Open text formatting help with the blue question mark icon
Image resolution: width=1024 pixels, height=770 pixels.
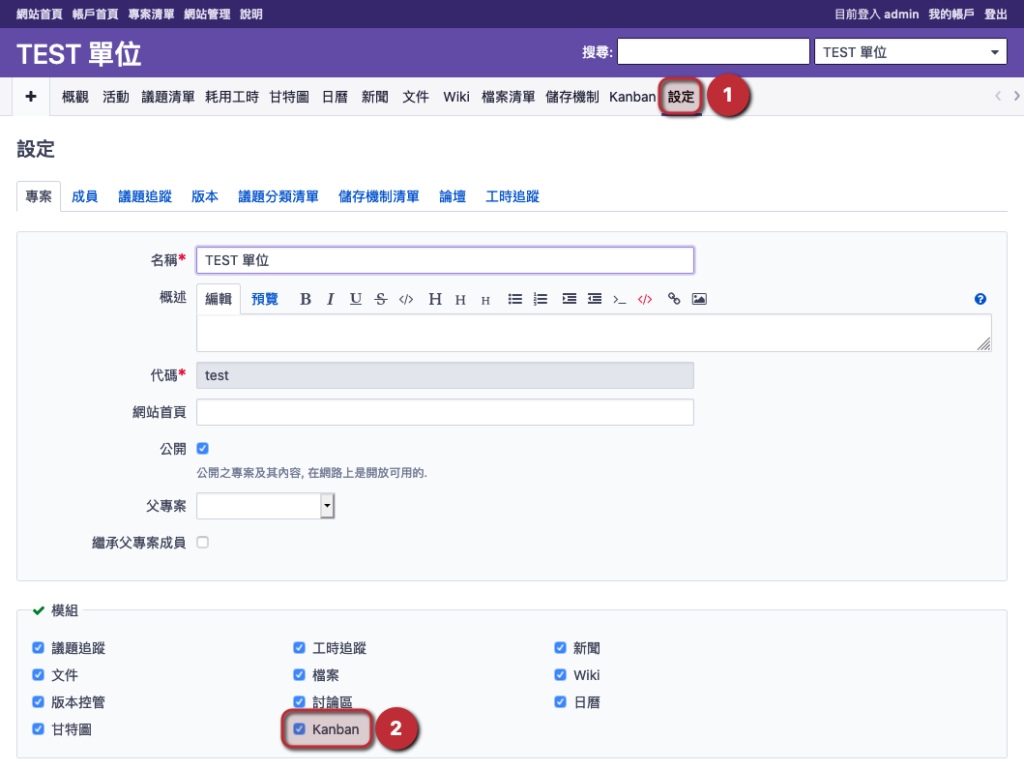point(980,299)
